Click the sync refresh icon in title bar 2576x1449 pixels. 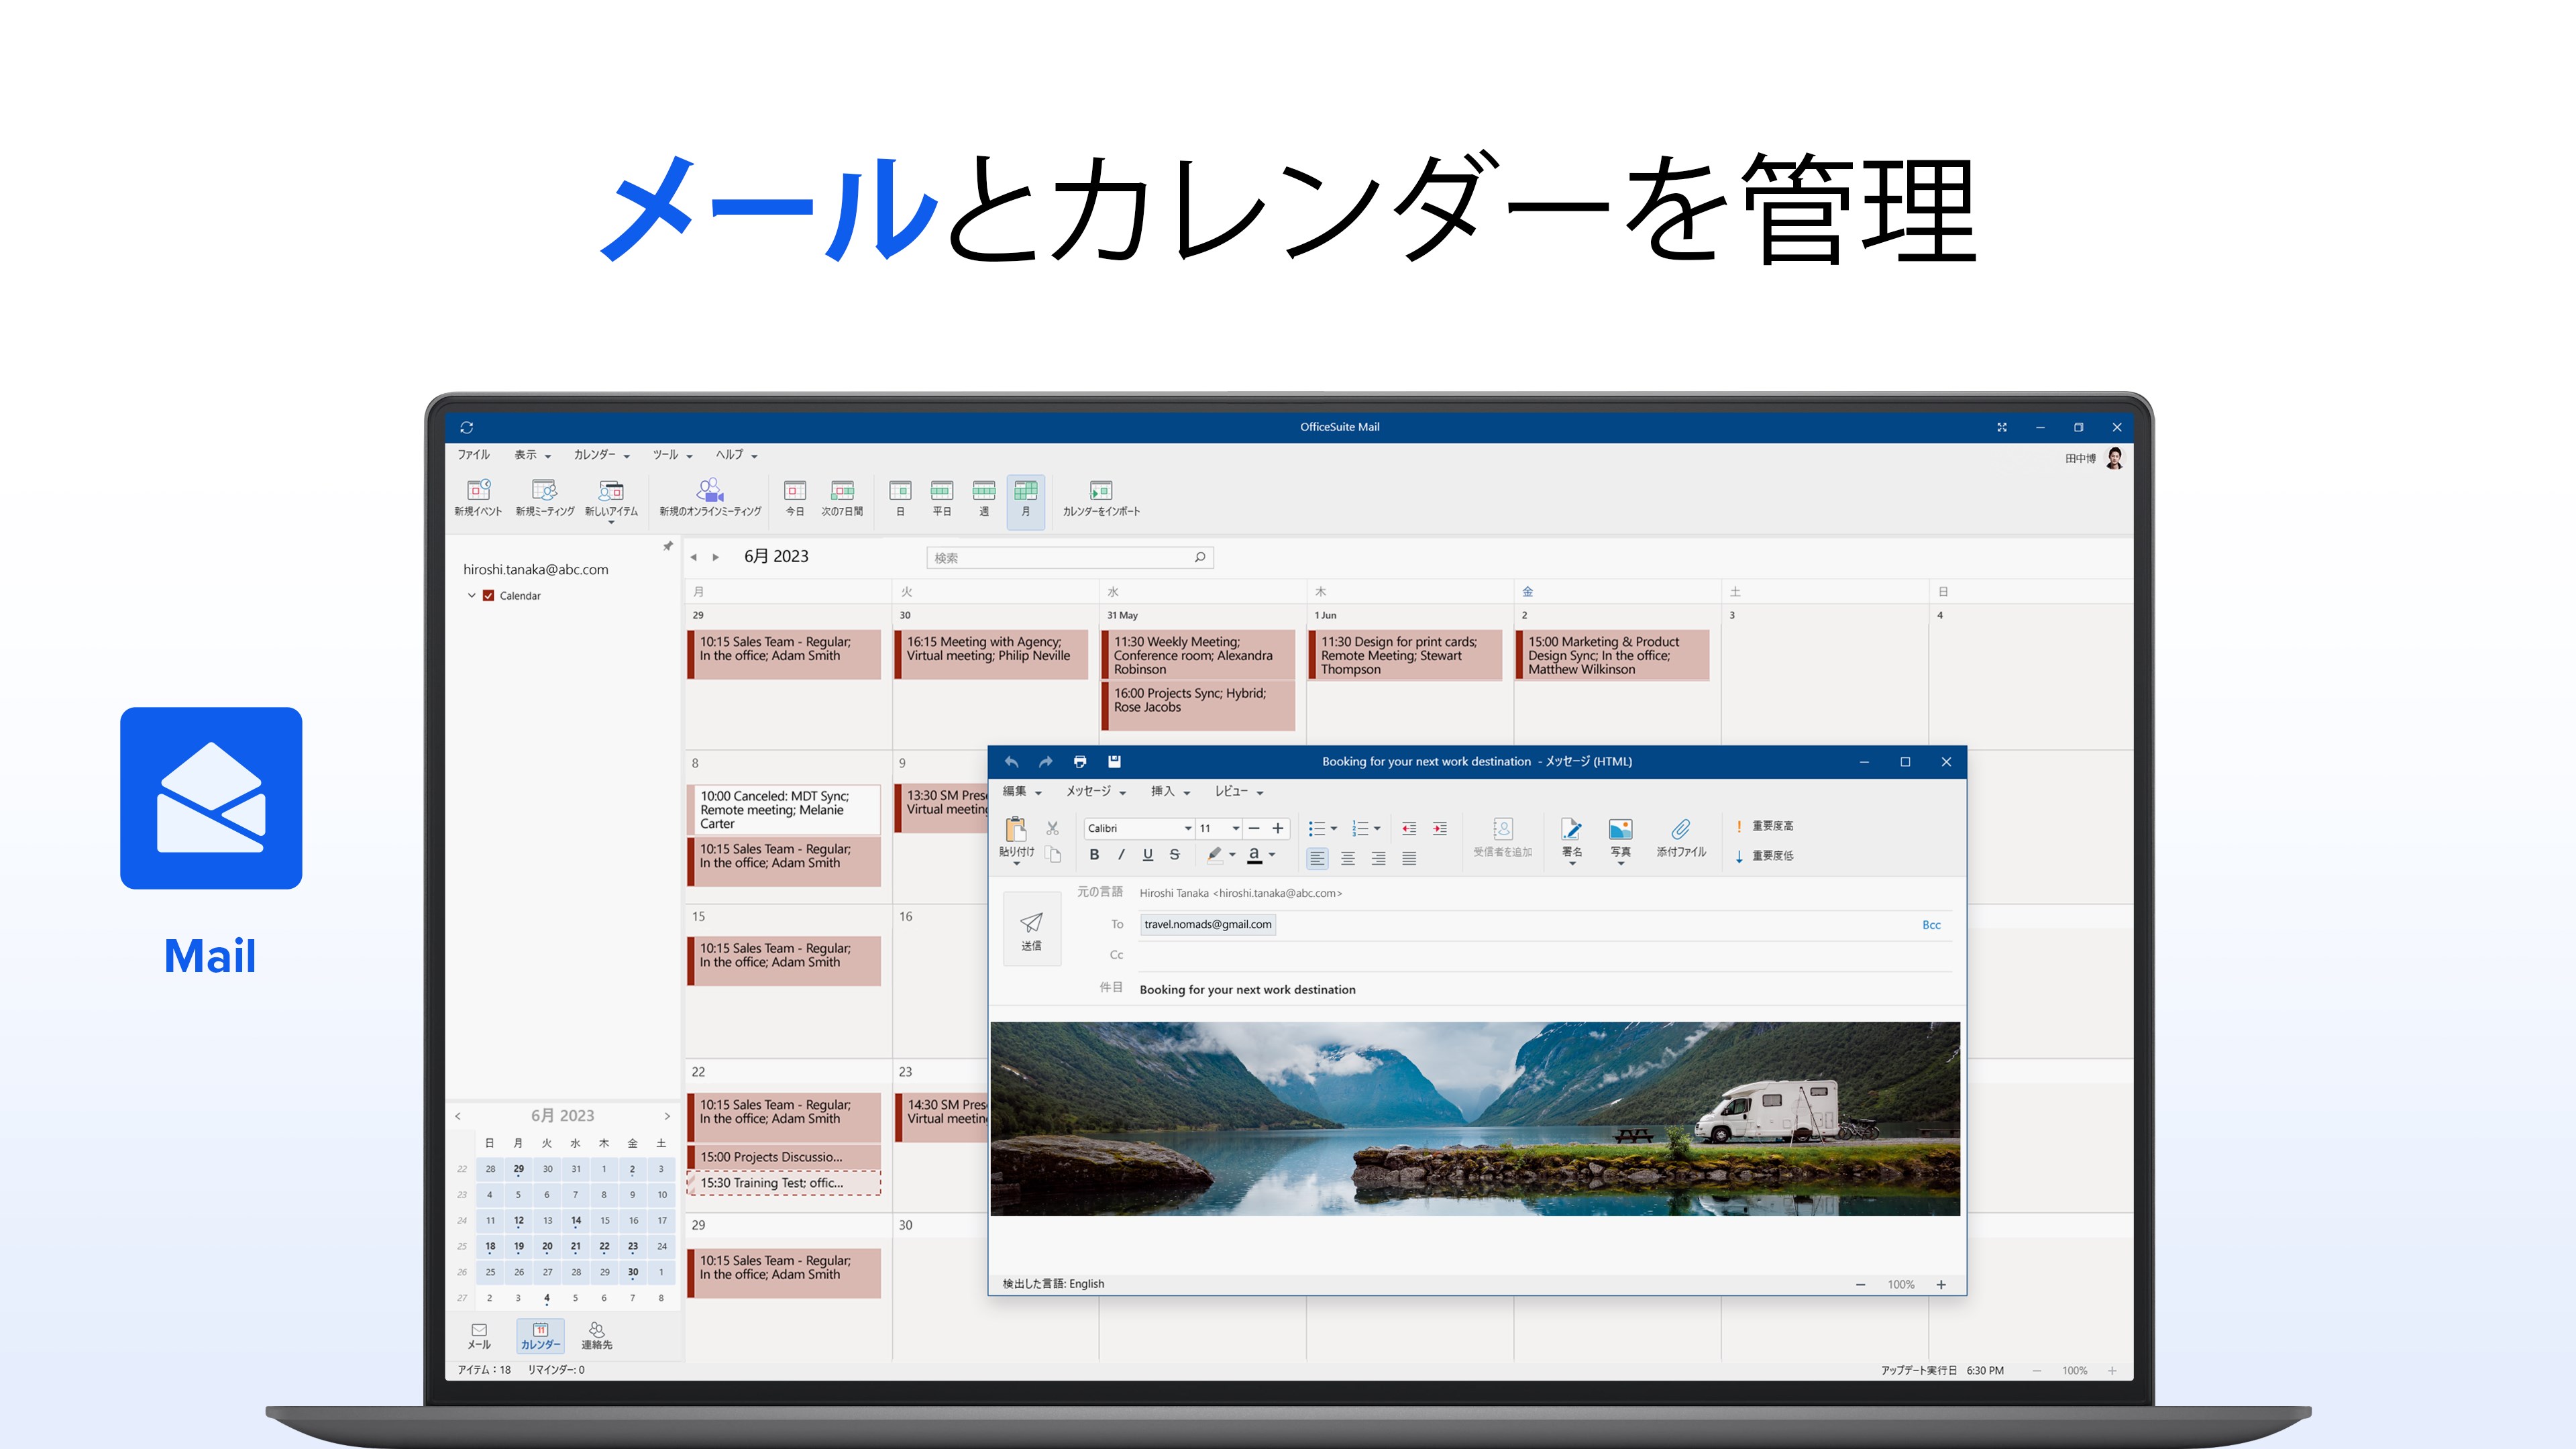(466, 427)
